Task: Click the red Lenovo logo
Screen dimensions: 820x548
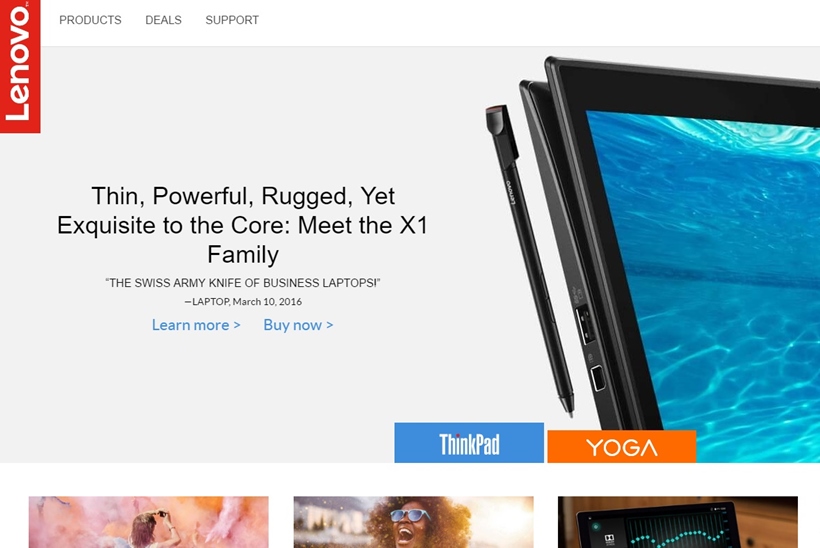Action: click(x=20, y=66)
